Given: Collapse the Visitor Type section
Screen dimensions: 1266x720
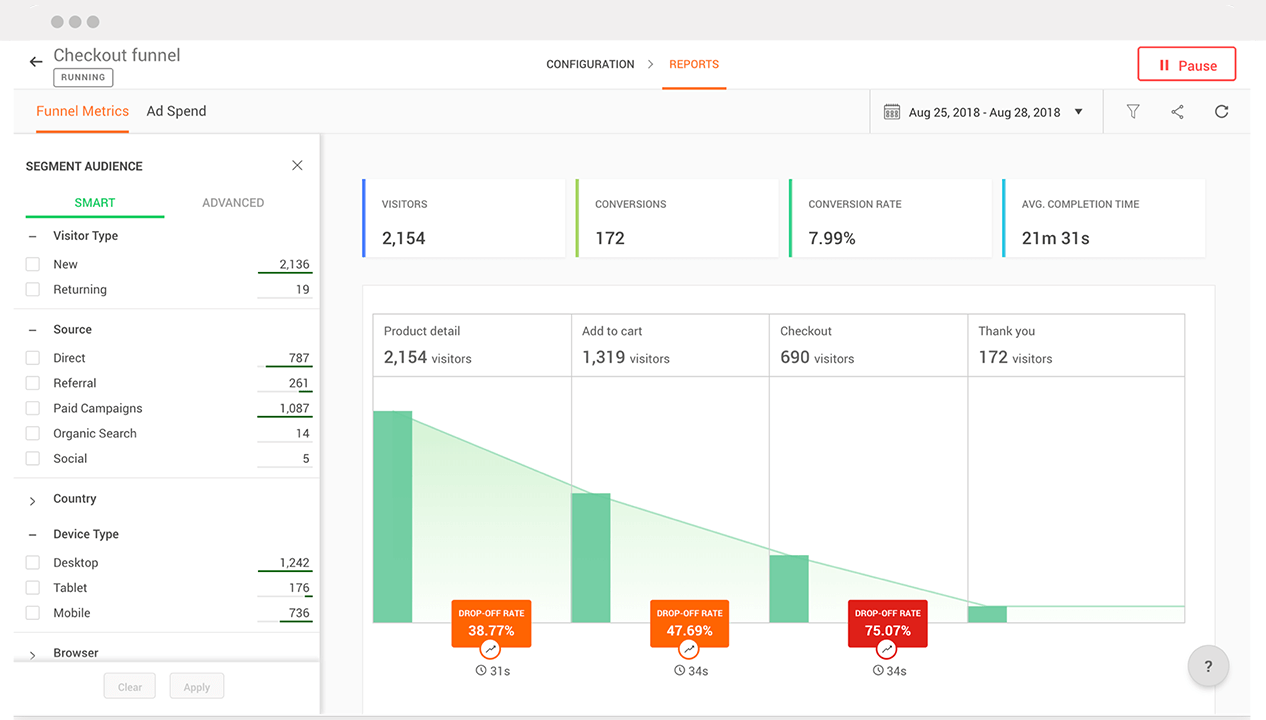Looking at the screenshot, I should 32,237.
